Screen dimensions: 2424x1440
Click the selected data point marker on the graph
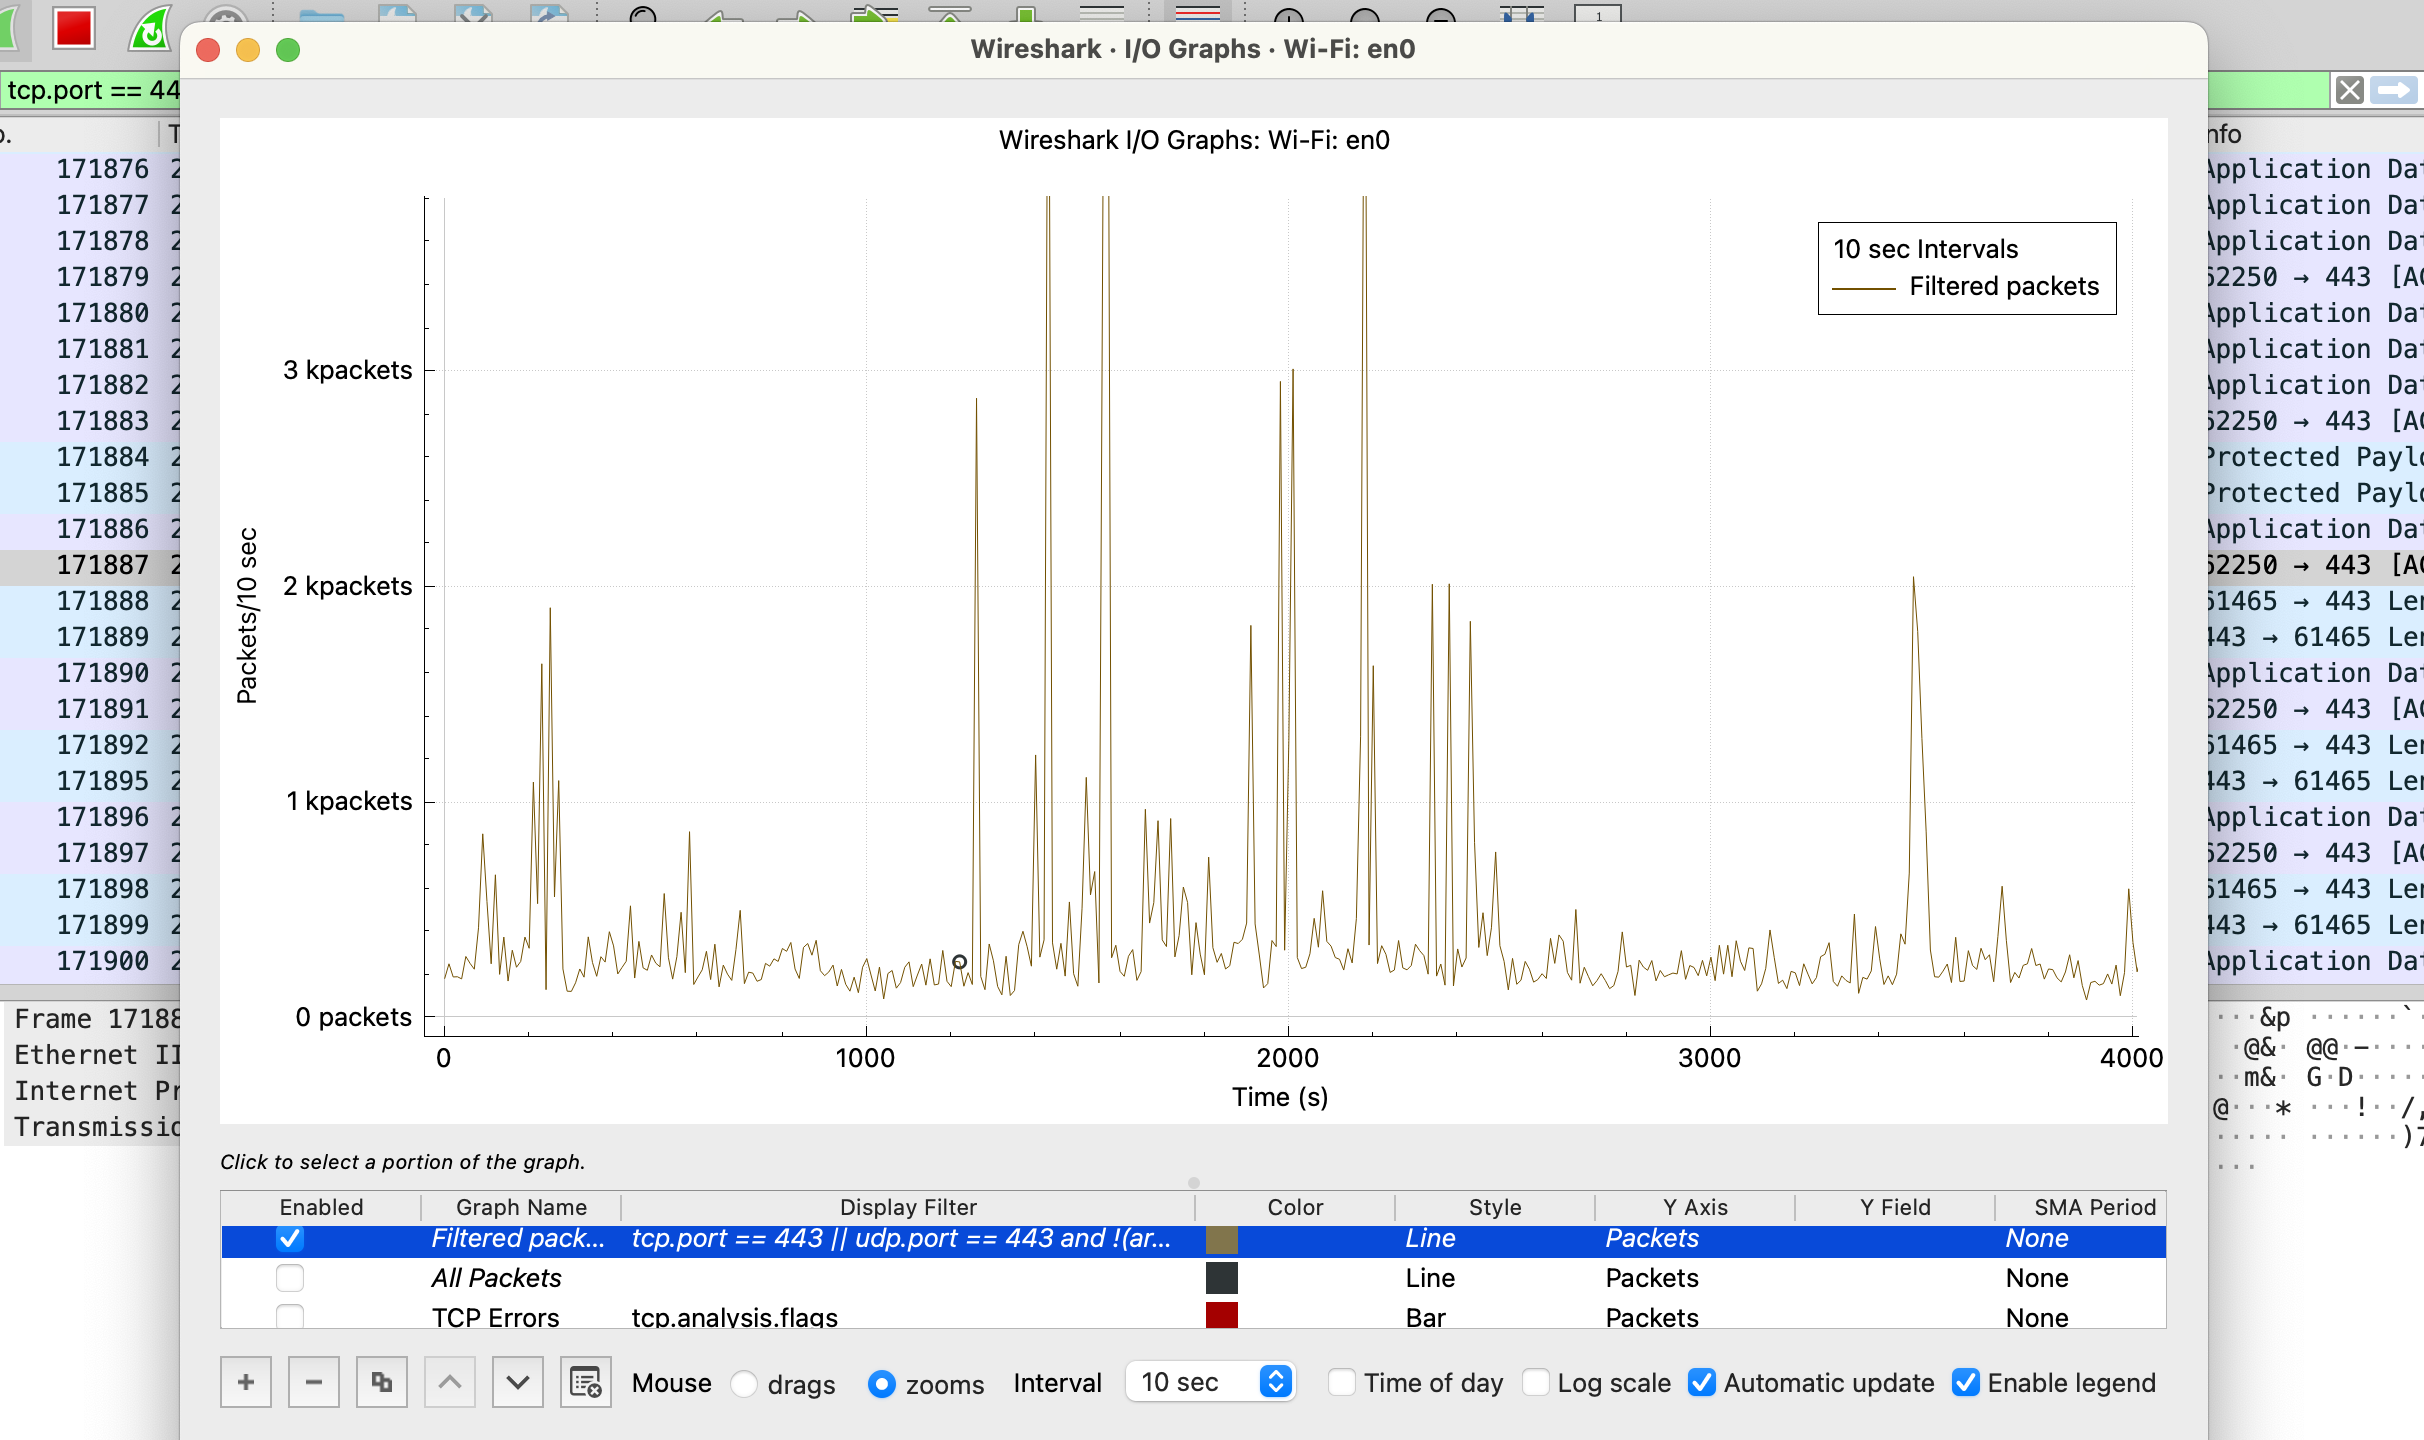coord(959,962)
